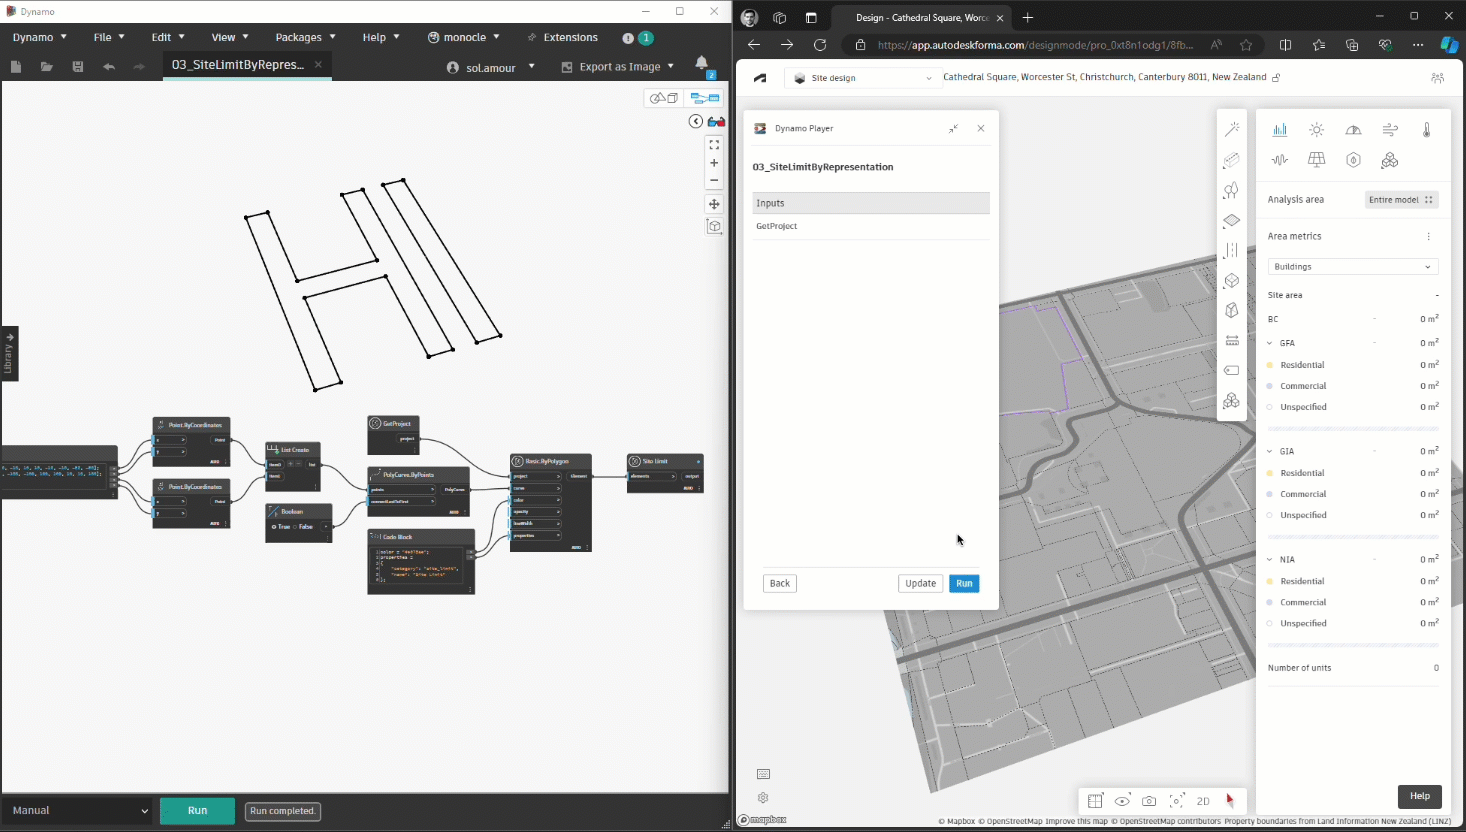Open the Sun analysis tool

coord(1316,130)
